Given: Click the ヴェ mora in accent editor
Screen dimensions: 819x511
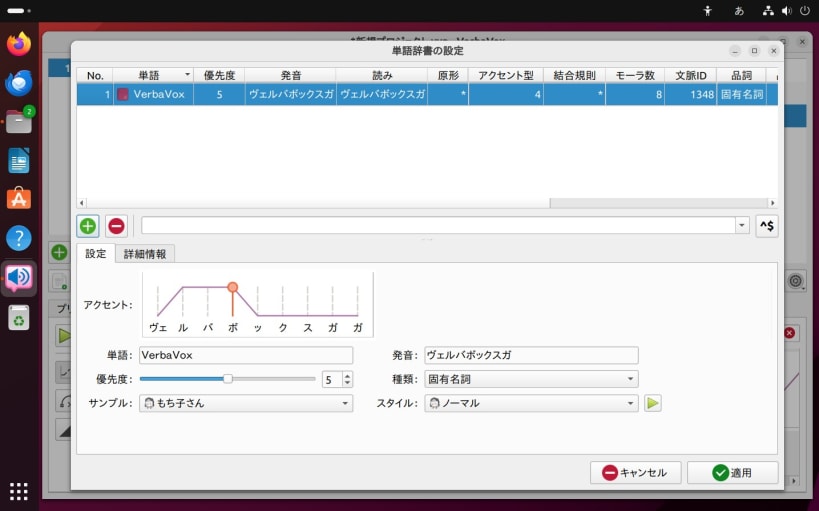Looking at the screenshot, I should click(x=158, y=328).
